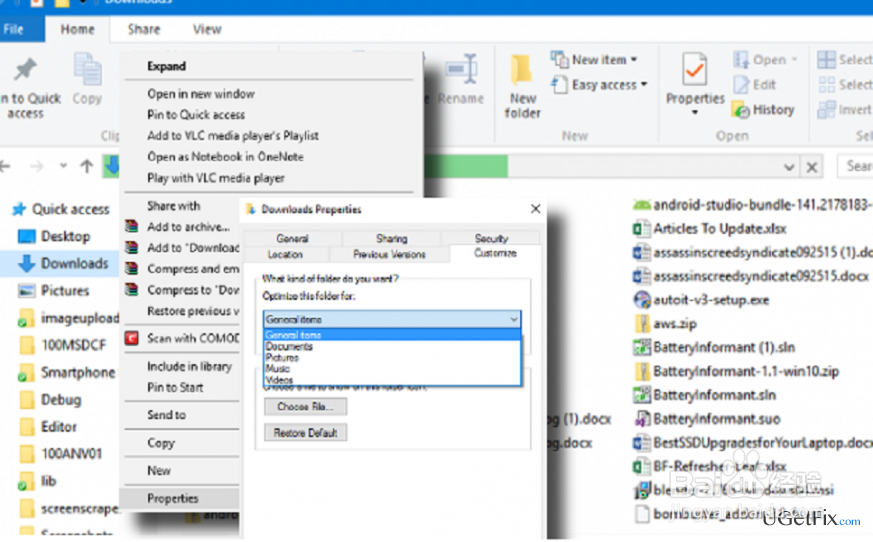Image resolution: width=873 pixels, height=542 pixels.
Task: Open the Previous Versions tab
Action: point(389,255)
